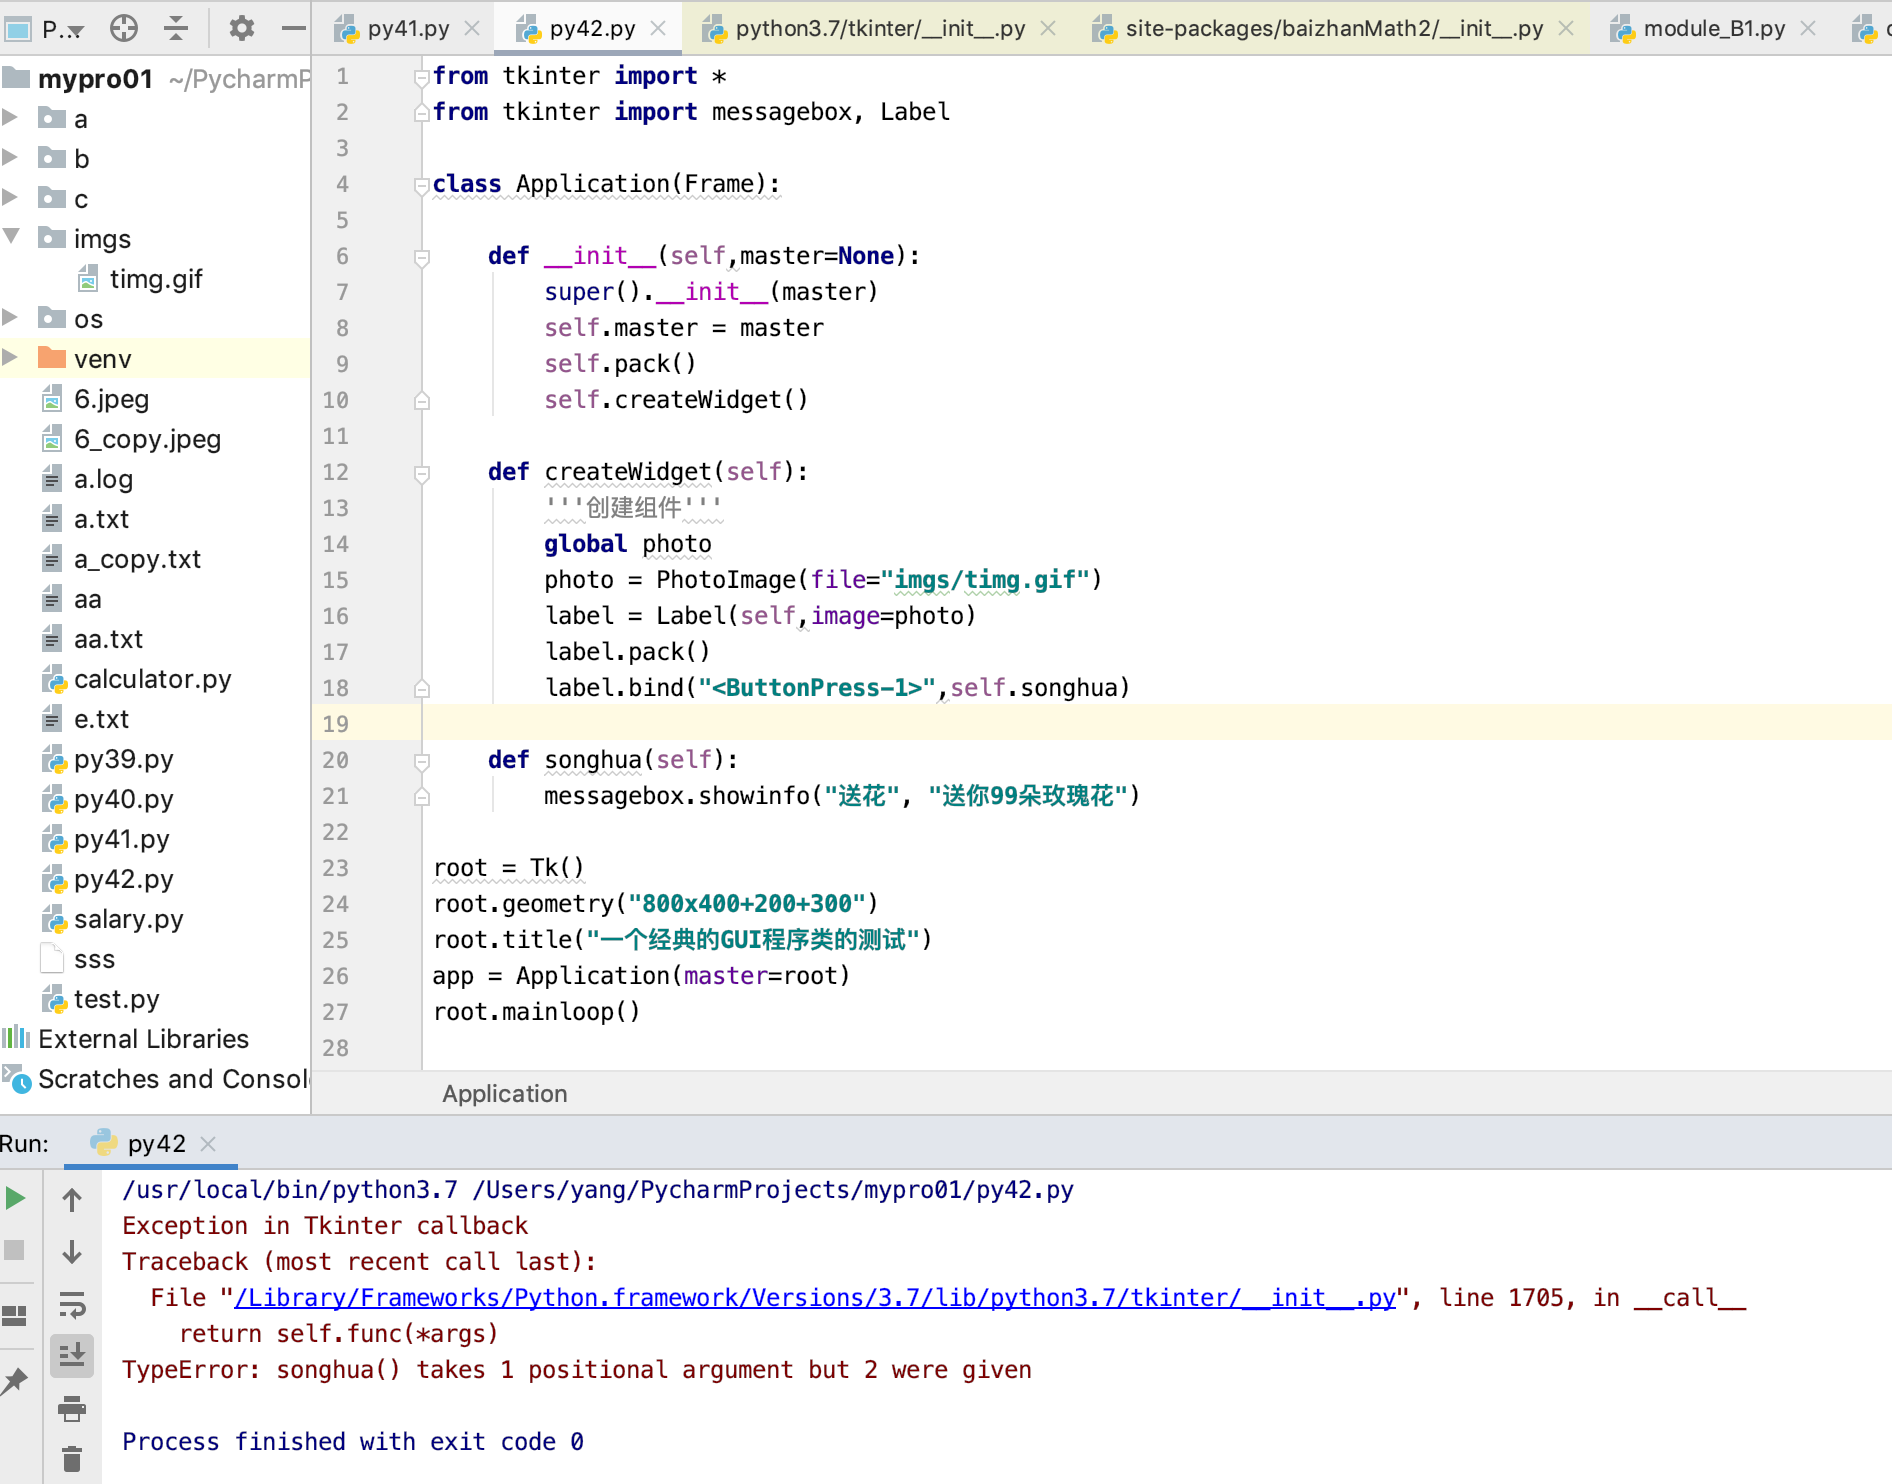Click the collapse all icon in Project toolbar
Screen dimensions: 1892x1484
click(176, 28)
